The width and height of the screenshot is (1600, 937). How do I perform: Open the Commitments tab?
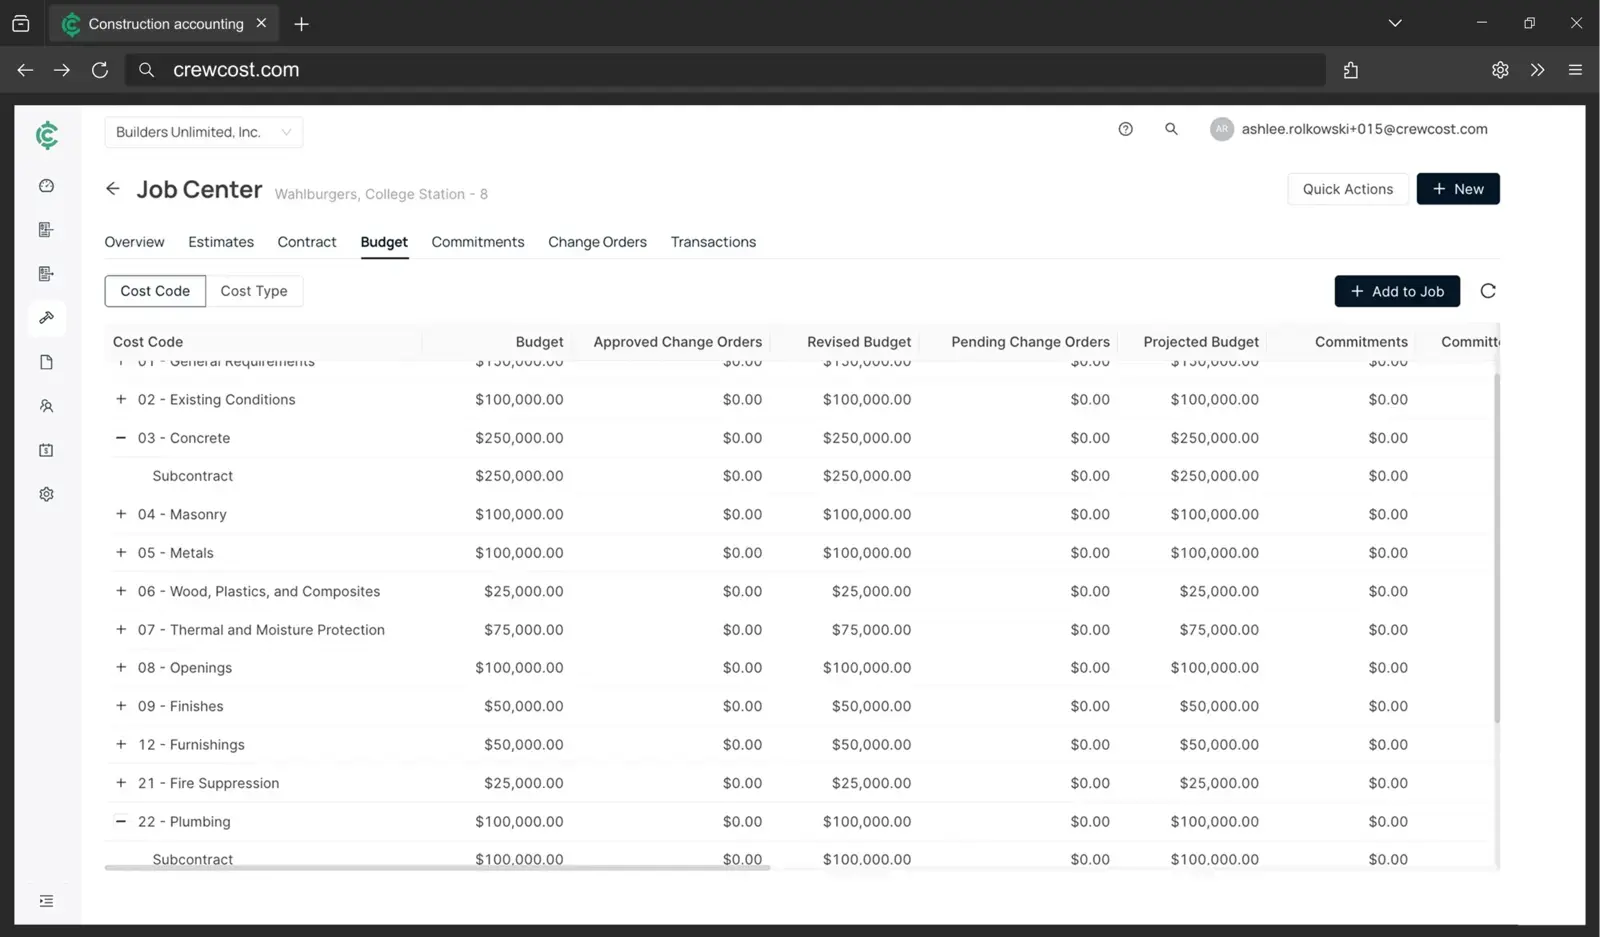pos(477,241)
